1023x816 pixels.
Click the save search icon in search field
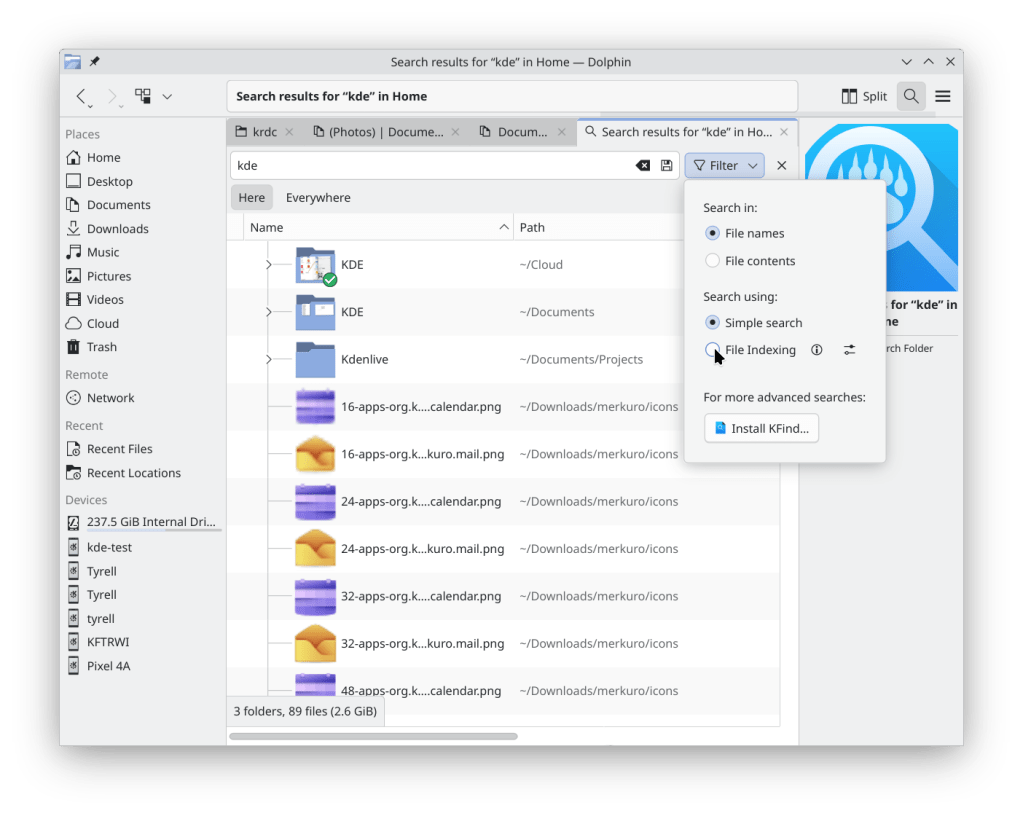click(667, 166)
